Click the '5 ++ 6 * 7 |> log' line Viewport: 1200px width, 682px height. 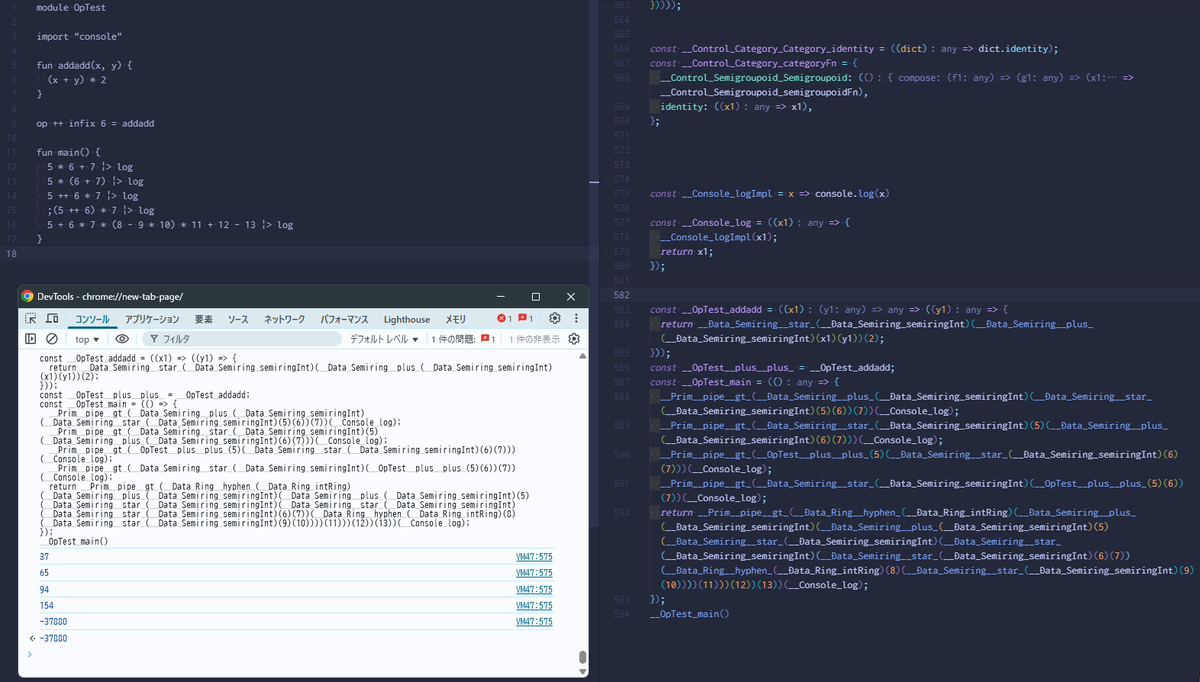click(x=92, y=196)
